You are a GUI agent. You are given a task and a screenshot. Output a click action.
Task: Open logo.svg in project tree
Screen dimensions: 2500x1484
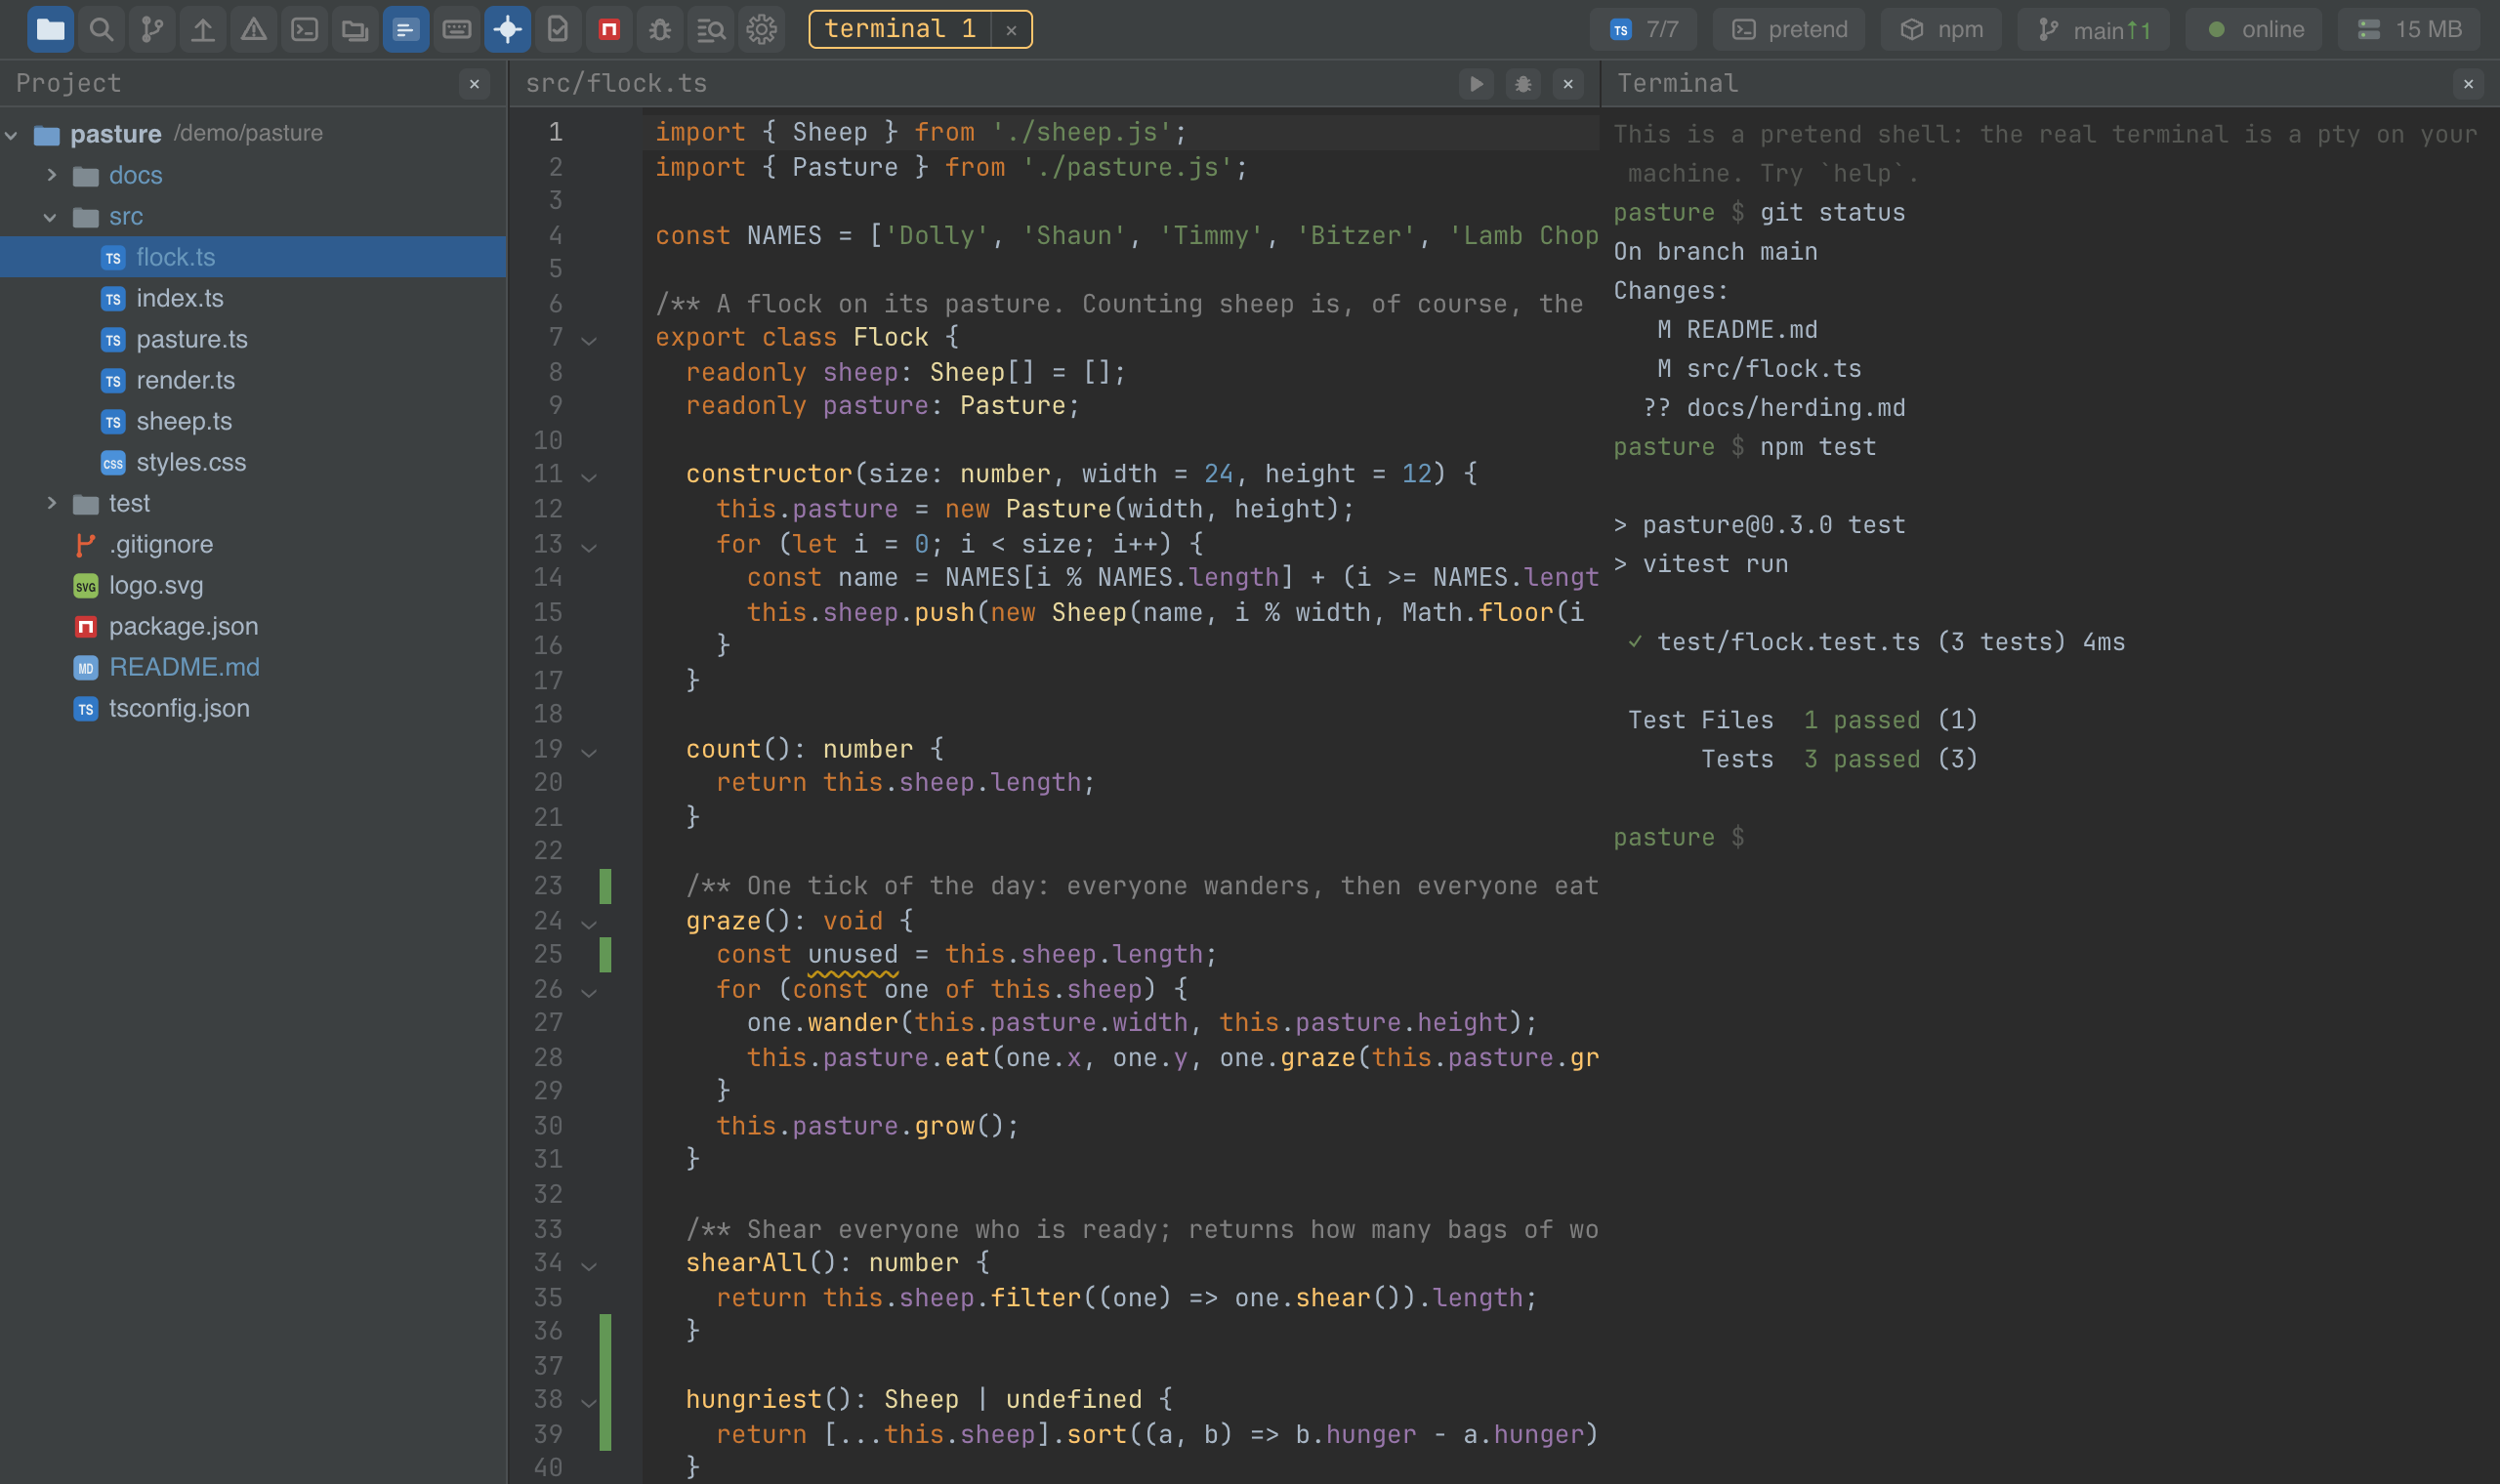(x=253, y=585)
